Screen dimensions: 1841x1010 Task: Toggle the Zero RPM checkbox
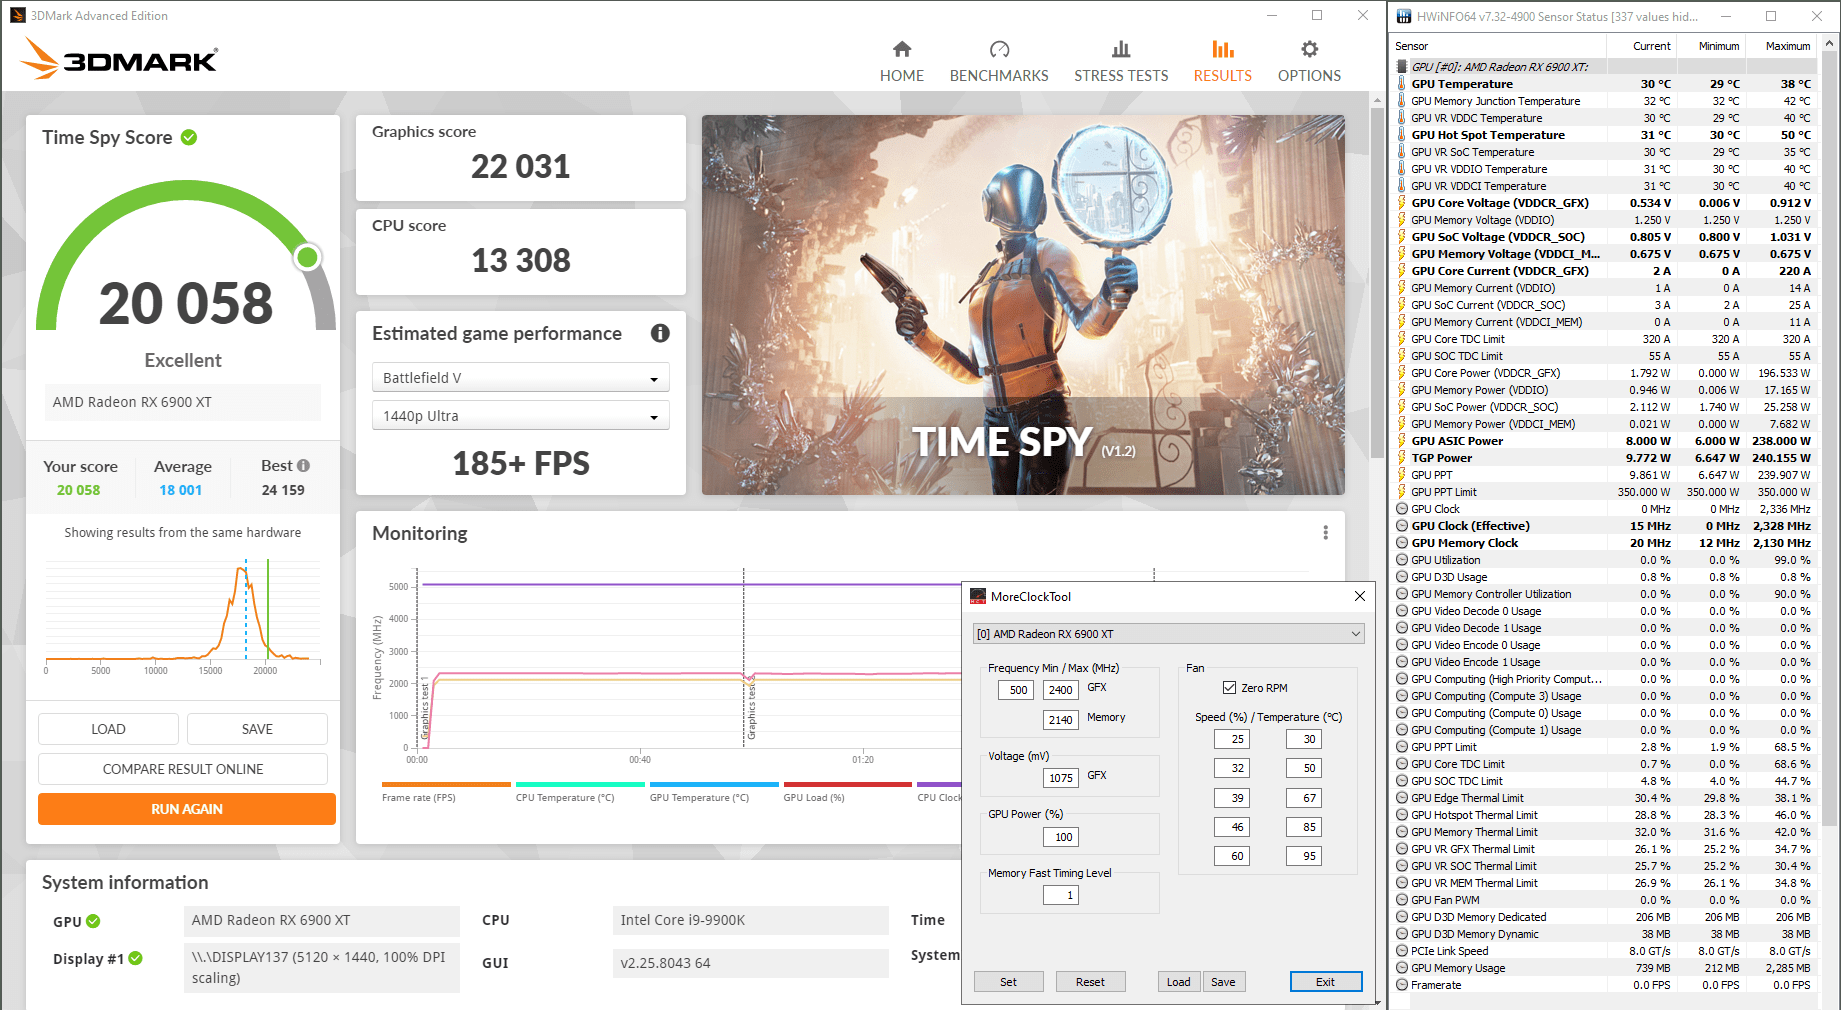[1229, 688]
